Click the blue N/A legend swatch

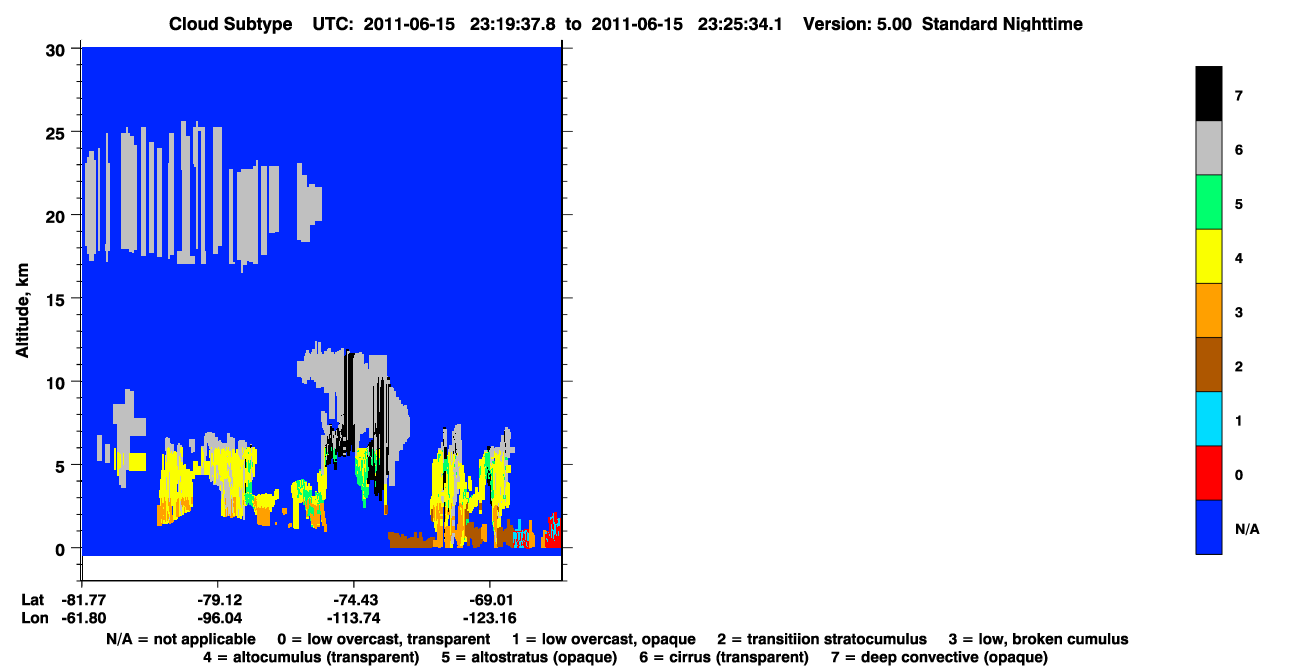coord(1208,526)
